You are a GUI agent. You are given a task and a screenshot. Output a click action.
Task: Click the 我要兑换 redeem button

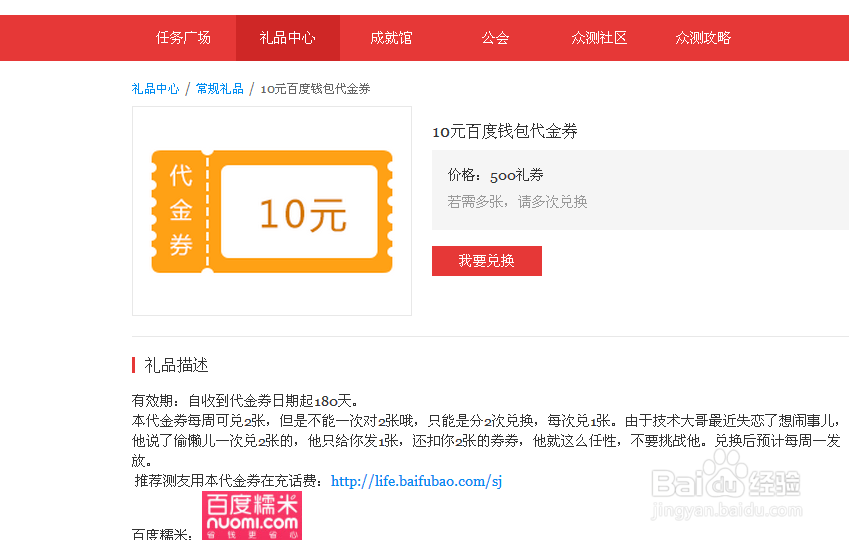pos(487,261)
